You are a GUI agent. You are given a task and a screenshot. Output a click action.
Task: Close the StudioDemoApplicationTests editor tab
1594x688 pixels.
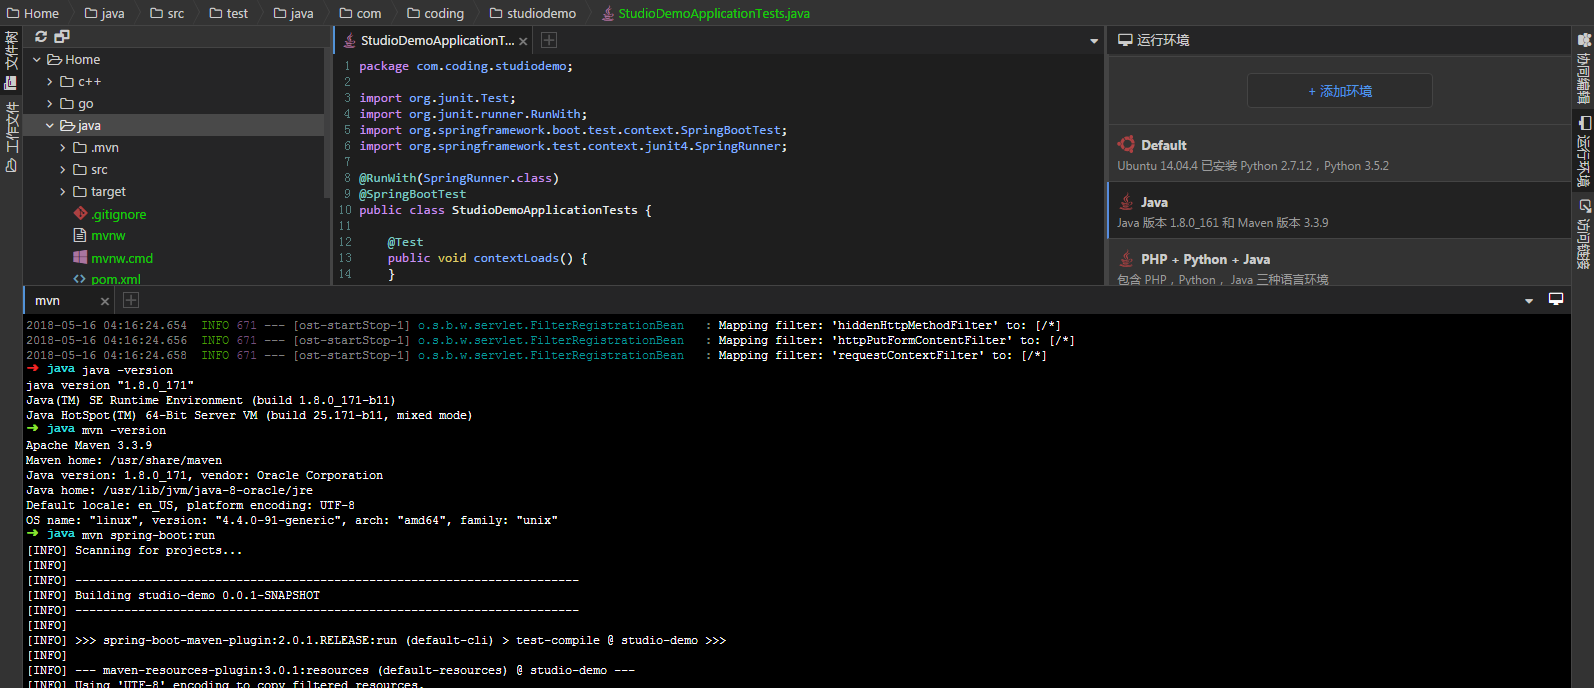pyautogui.click(x=523, y=41)
